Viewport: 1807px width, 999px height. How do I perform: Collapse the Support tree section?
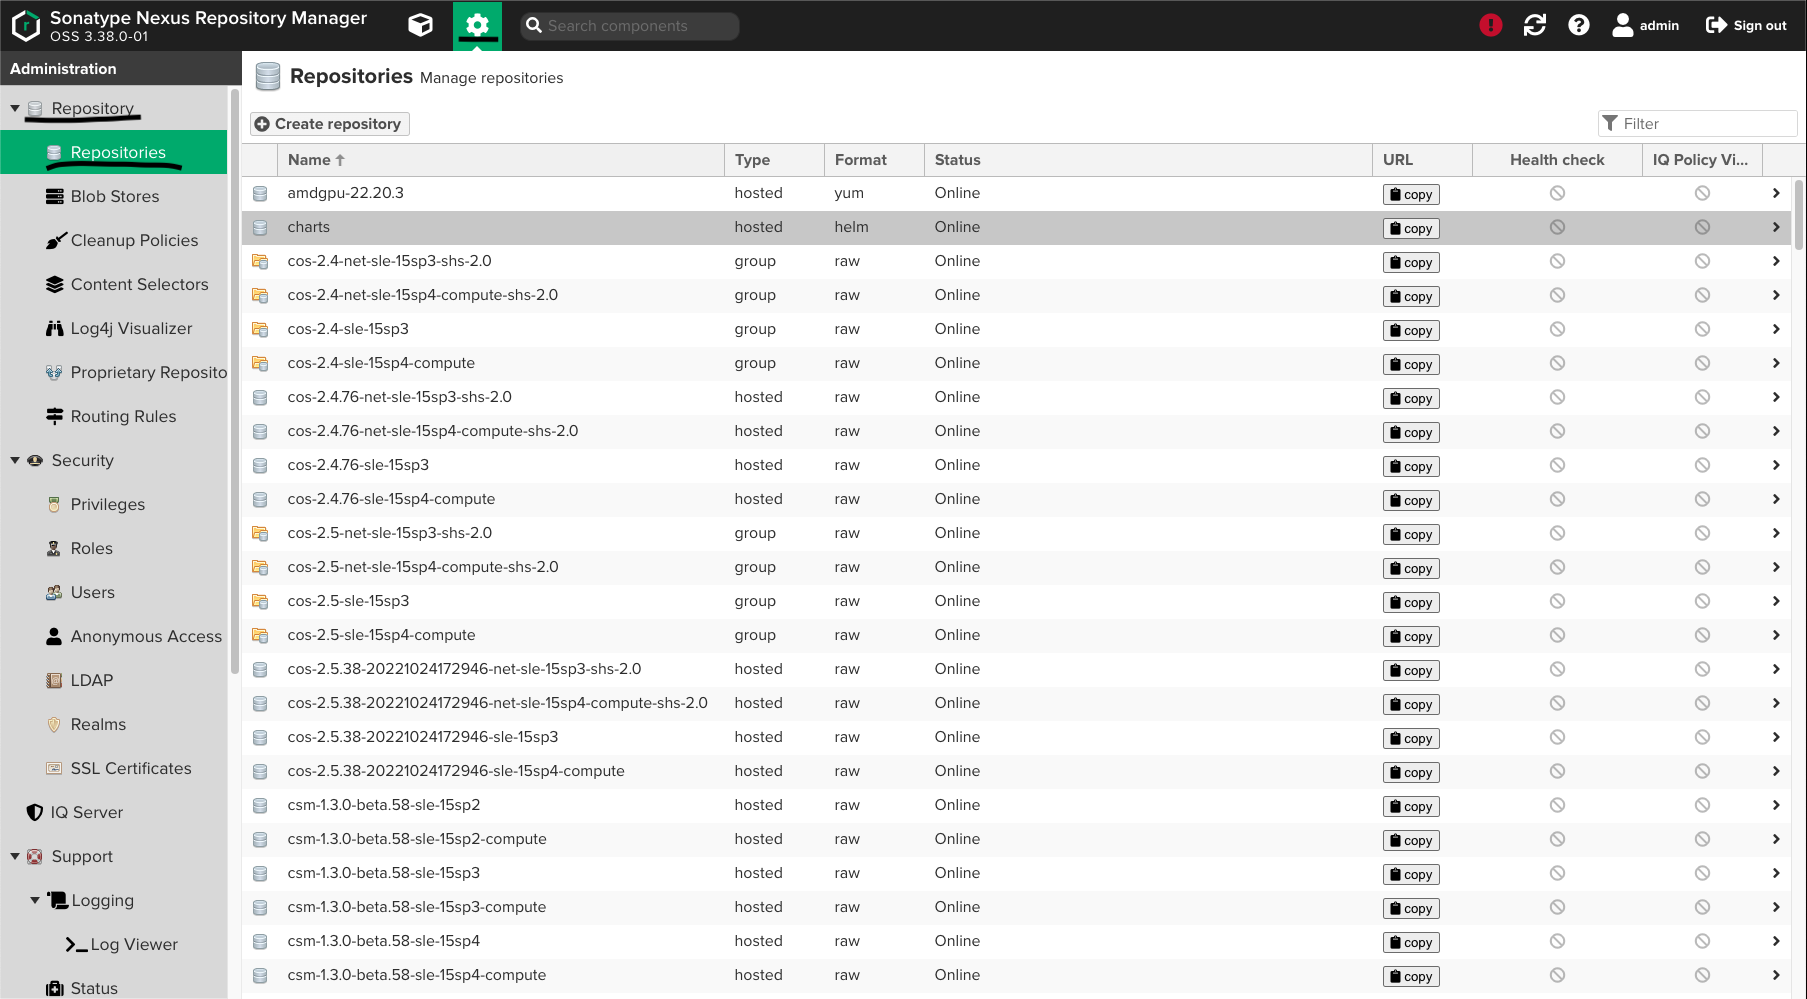pyautogui.click(x=15, y=856)
